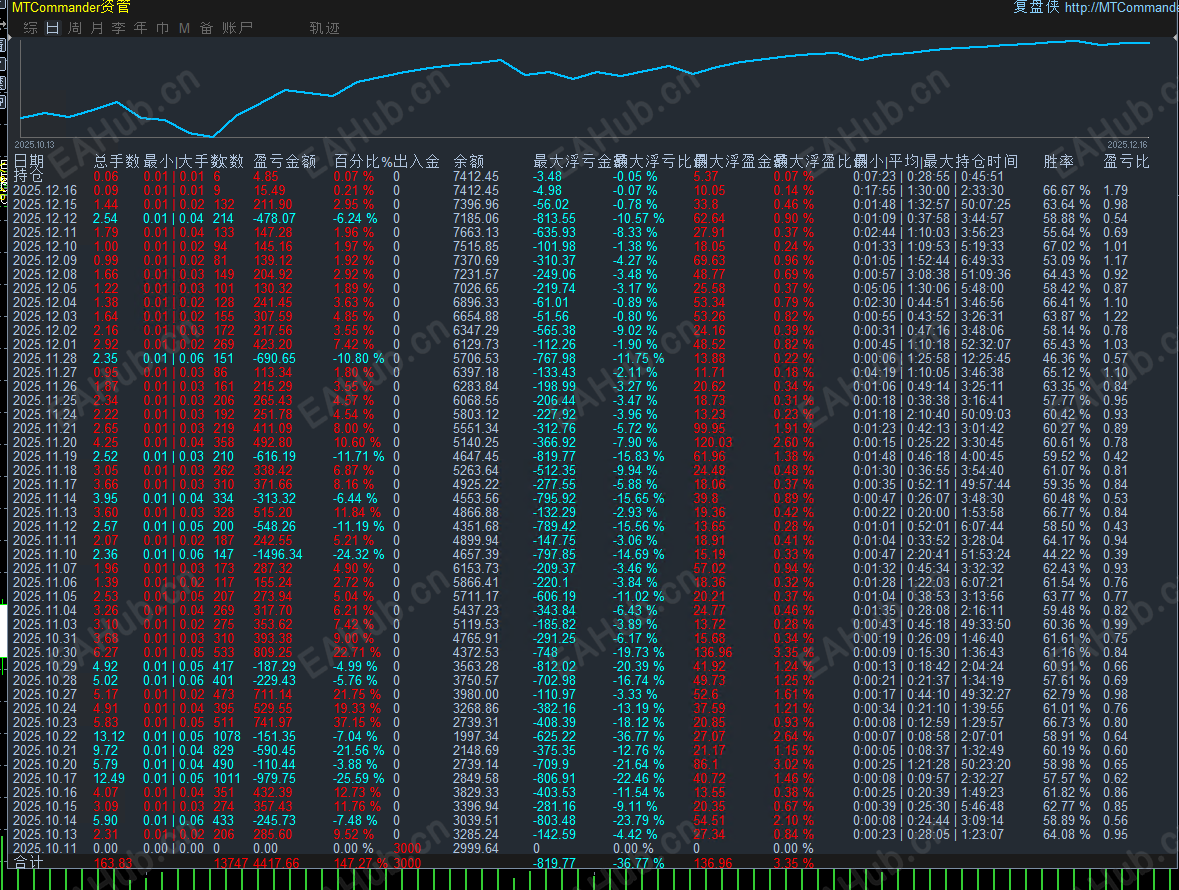Viewport: 1179px width, 890px height.
Task: Open the http://MTCommander URL link
Action: (1121, 7)
